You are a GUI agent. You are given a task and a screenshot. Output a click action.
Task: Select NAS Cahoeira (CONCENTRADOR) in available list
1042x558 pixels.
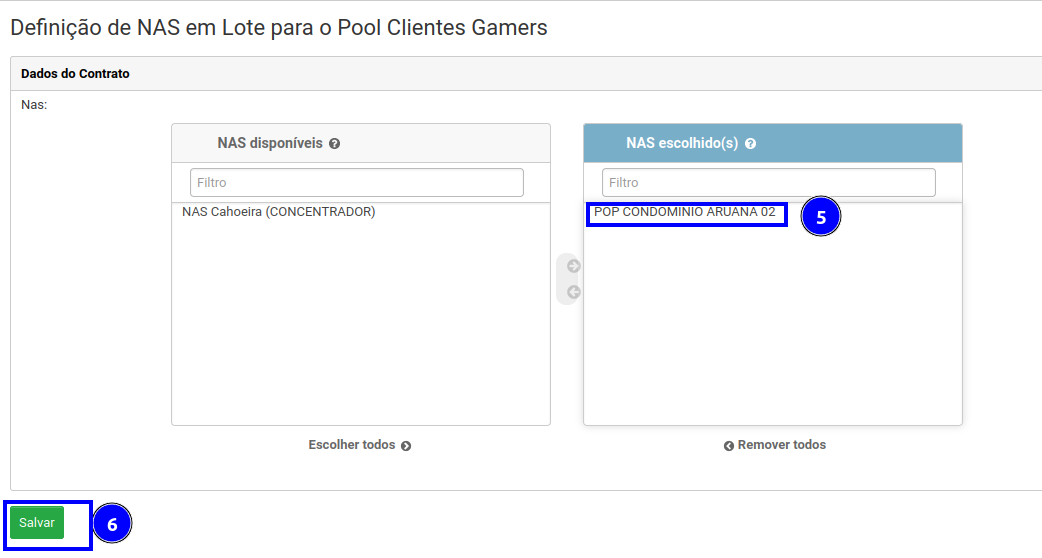click(x=279, y=212)
